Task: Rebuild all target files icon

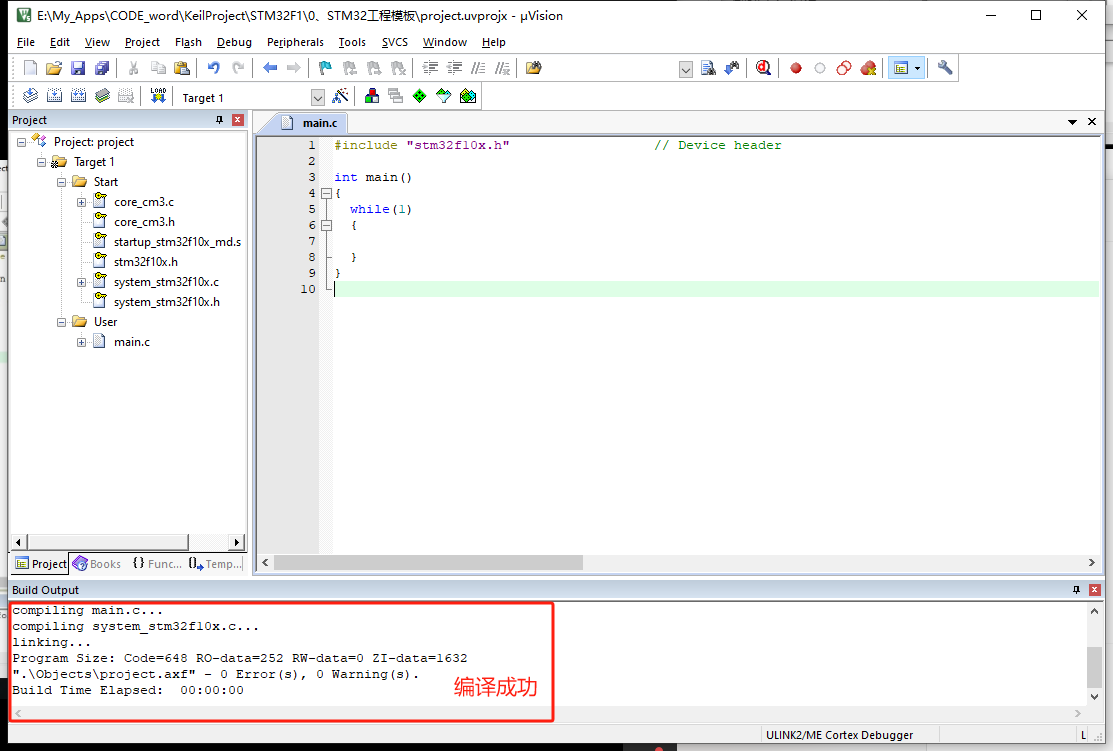Action: 79,96
